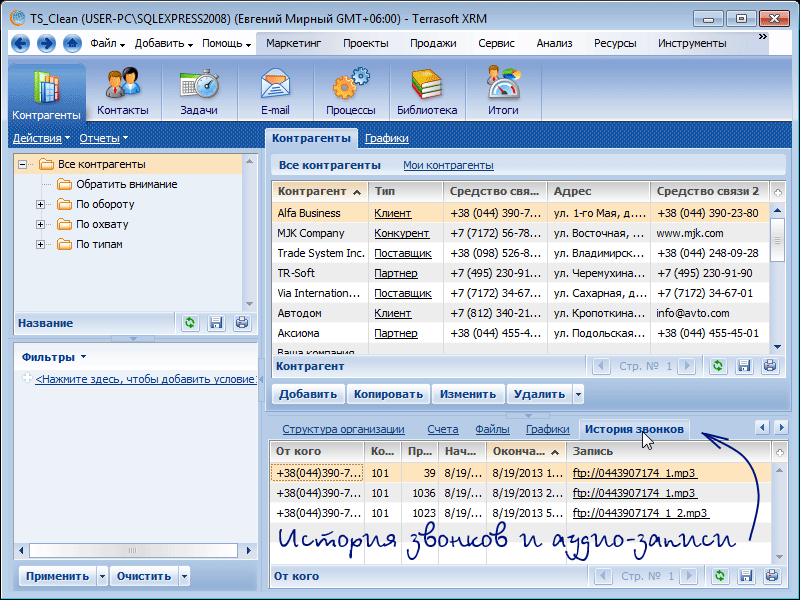Print the folder tree in Название bar

242,323
